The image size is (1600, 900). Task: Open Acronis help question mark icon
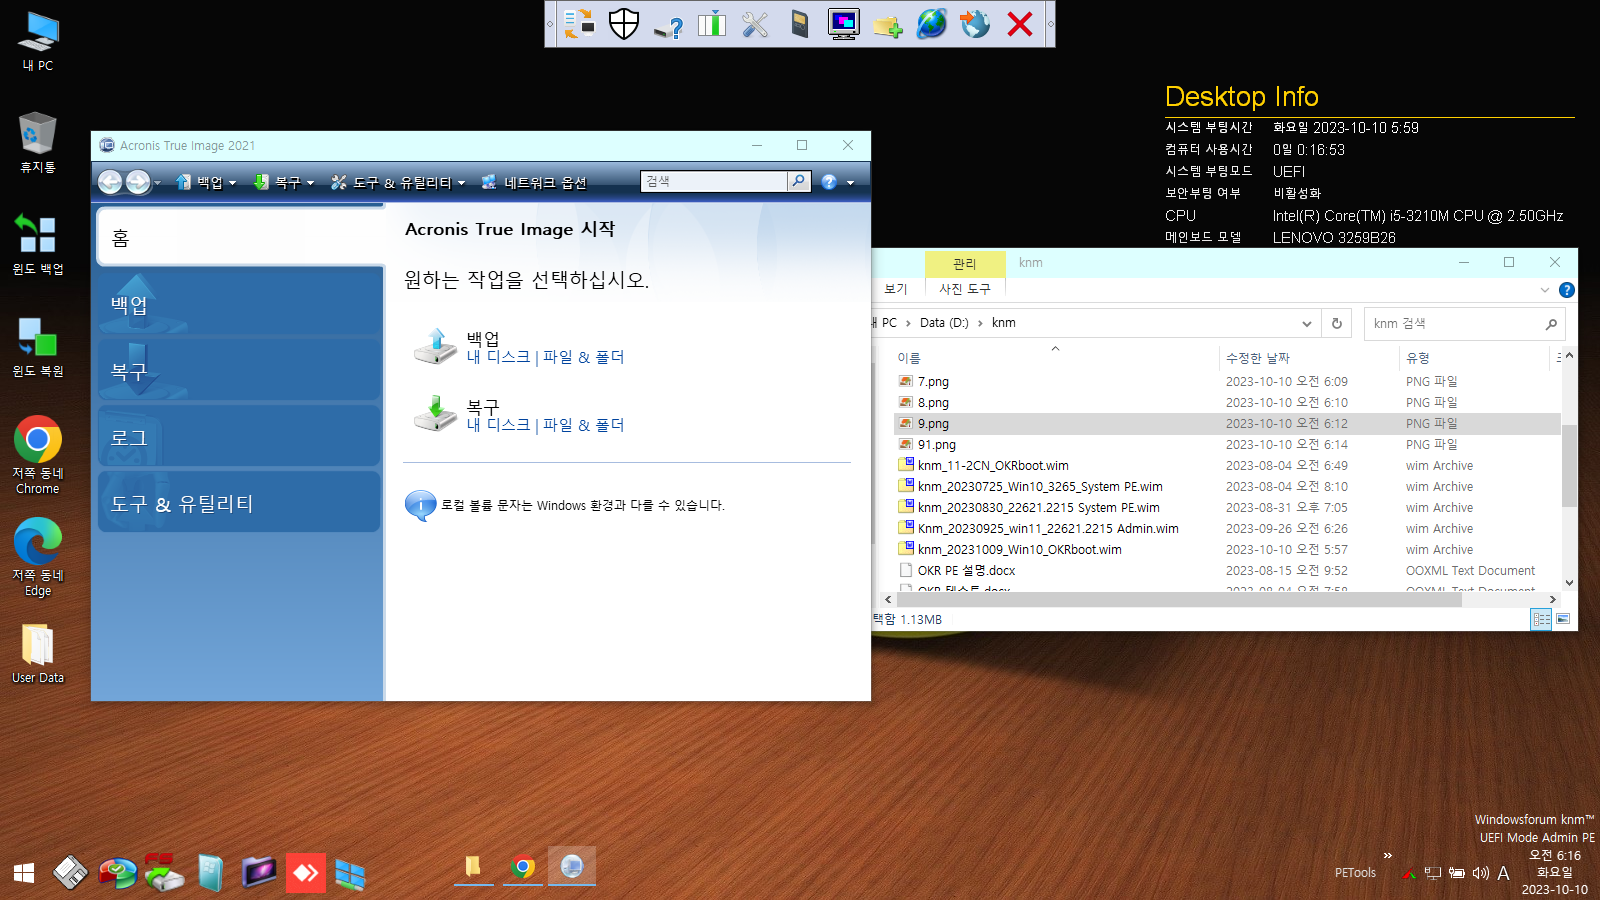point(829,182)
